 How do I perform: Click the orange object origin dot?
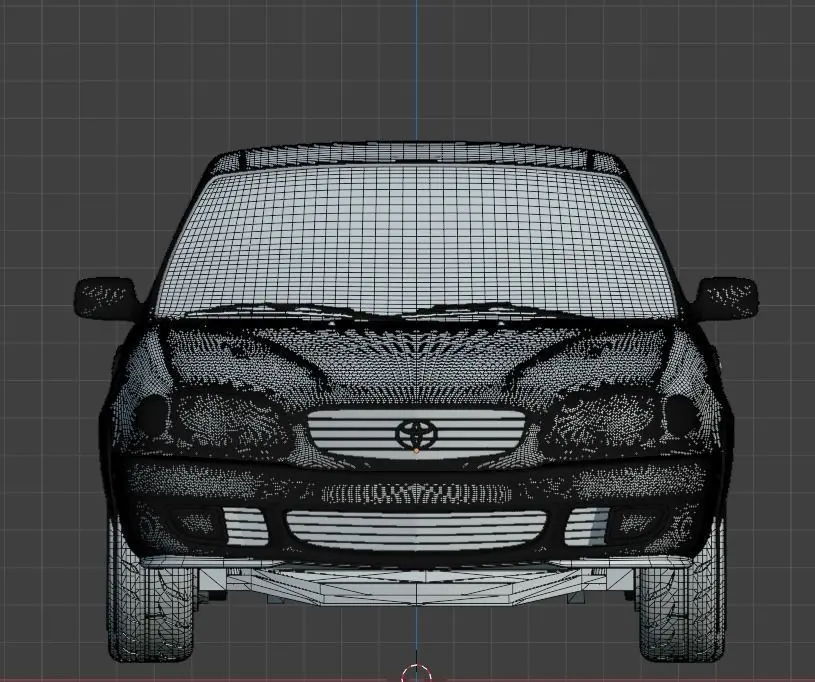pyautogui.click(x=416, y=451)
